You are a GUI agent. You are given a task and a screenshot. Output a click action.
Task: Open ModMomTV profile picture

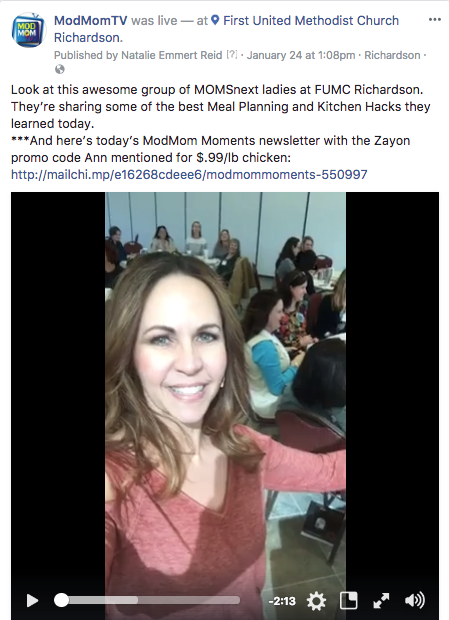point(28,30)
